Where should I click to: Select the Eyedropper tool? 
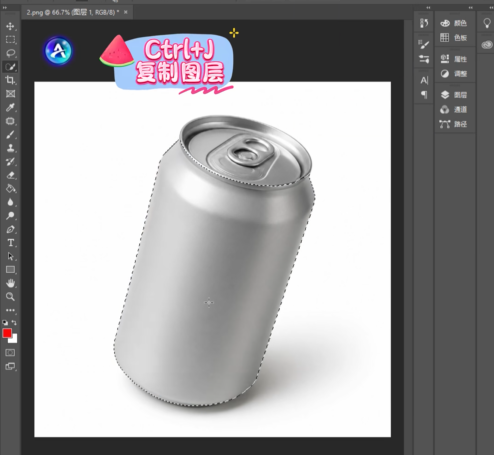pos(10,107)
